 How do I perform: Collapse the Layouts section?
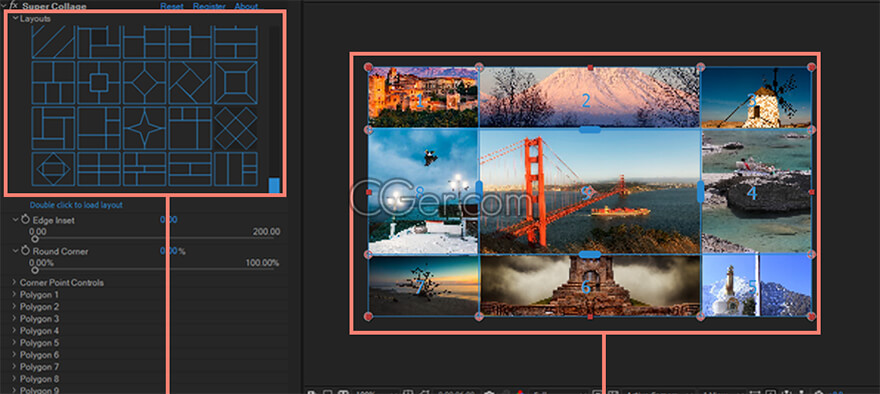tap(15, 18)
